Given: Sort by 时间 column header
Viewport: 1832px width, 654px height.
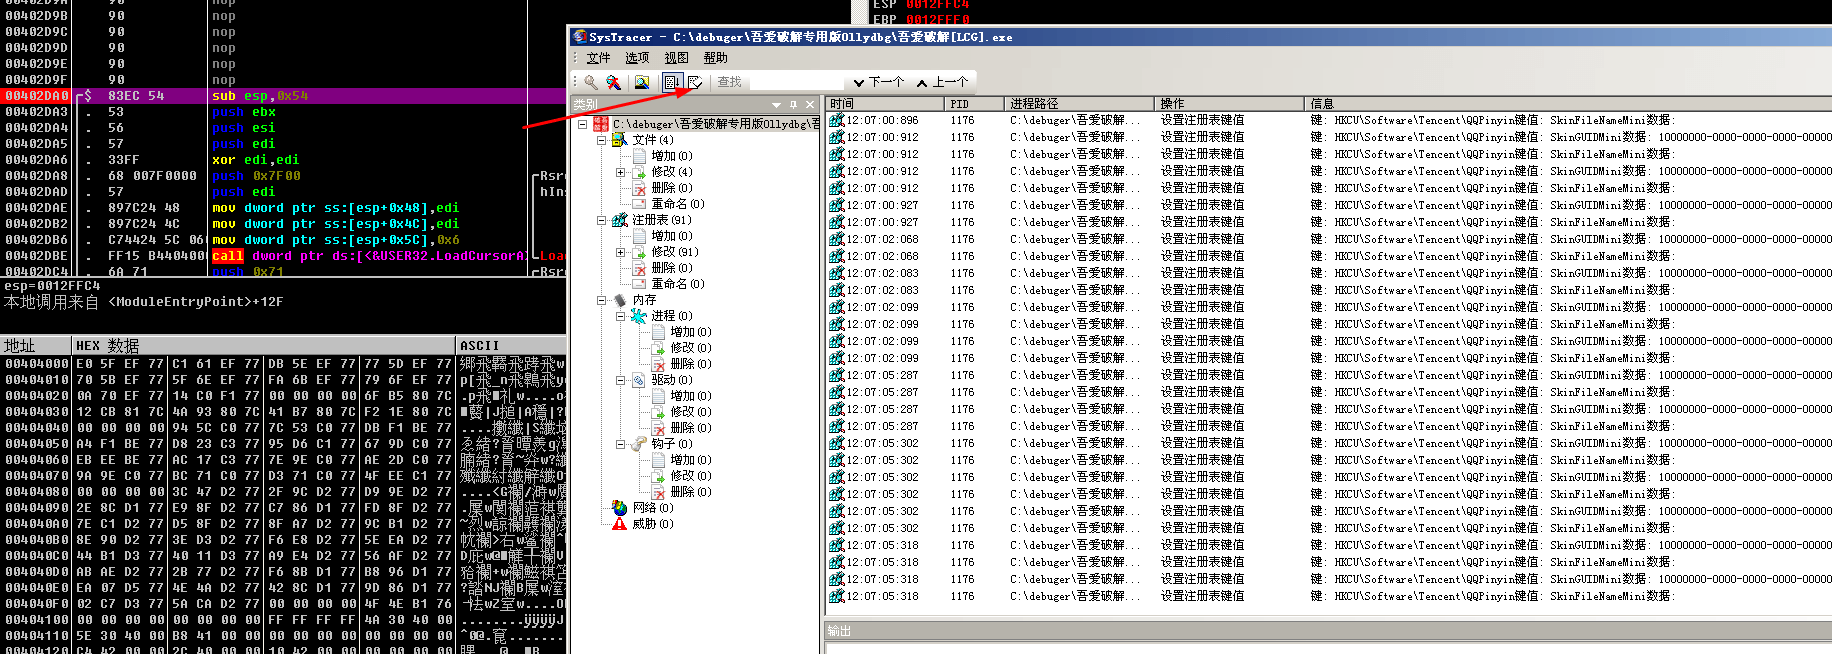Looking at the screenshot, I should (885, 104).
